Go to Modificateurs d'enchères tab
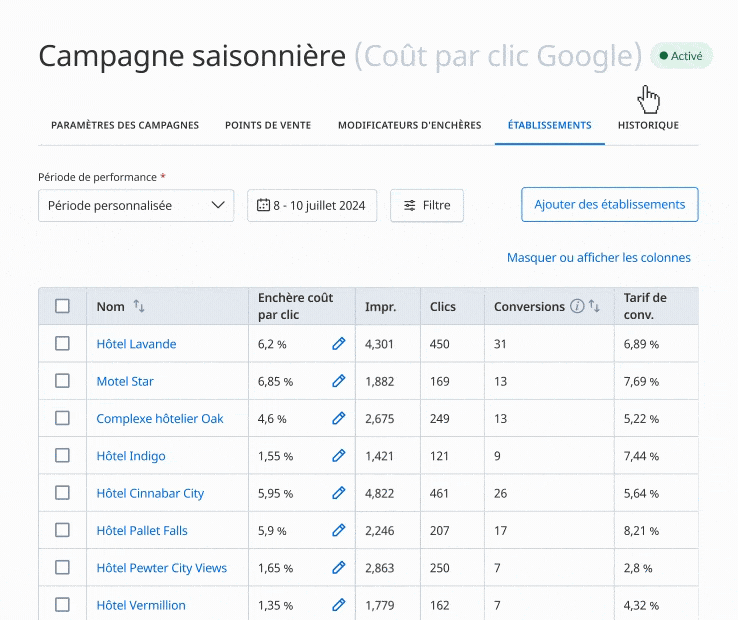Viewport: 738px width, 620px height. pyautogui.click(x=409, y=126)
